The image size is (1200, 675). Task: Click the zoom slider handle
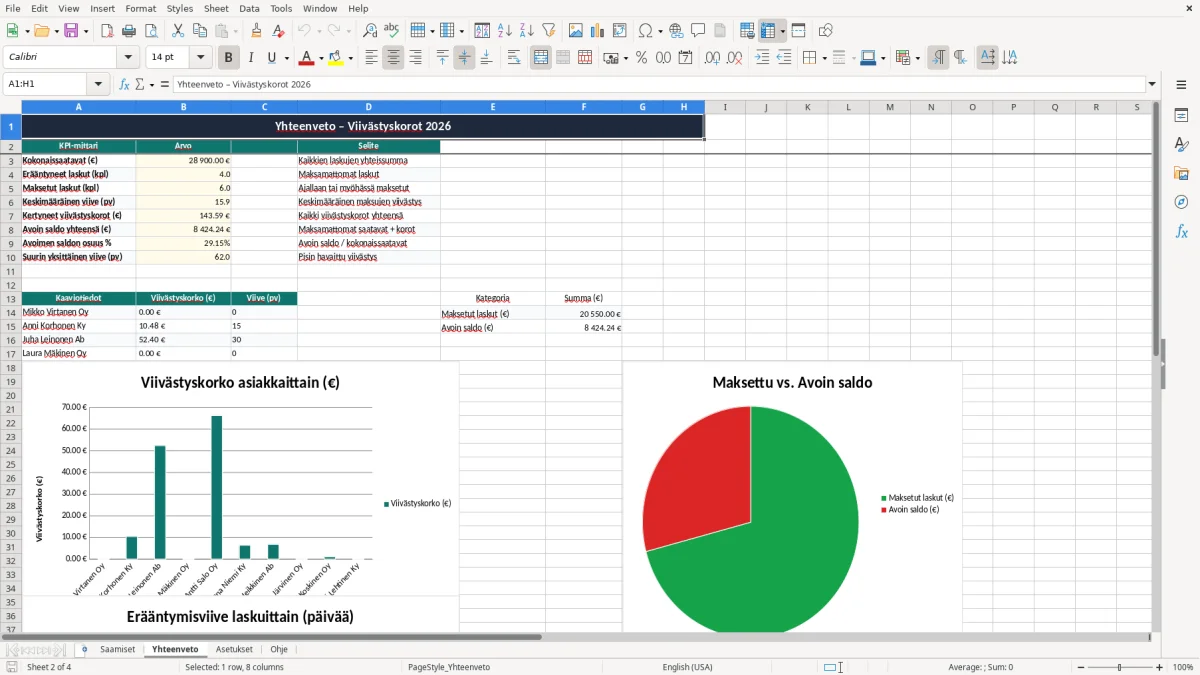click(x=1120, y=667)
